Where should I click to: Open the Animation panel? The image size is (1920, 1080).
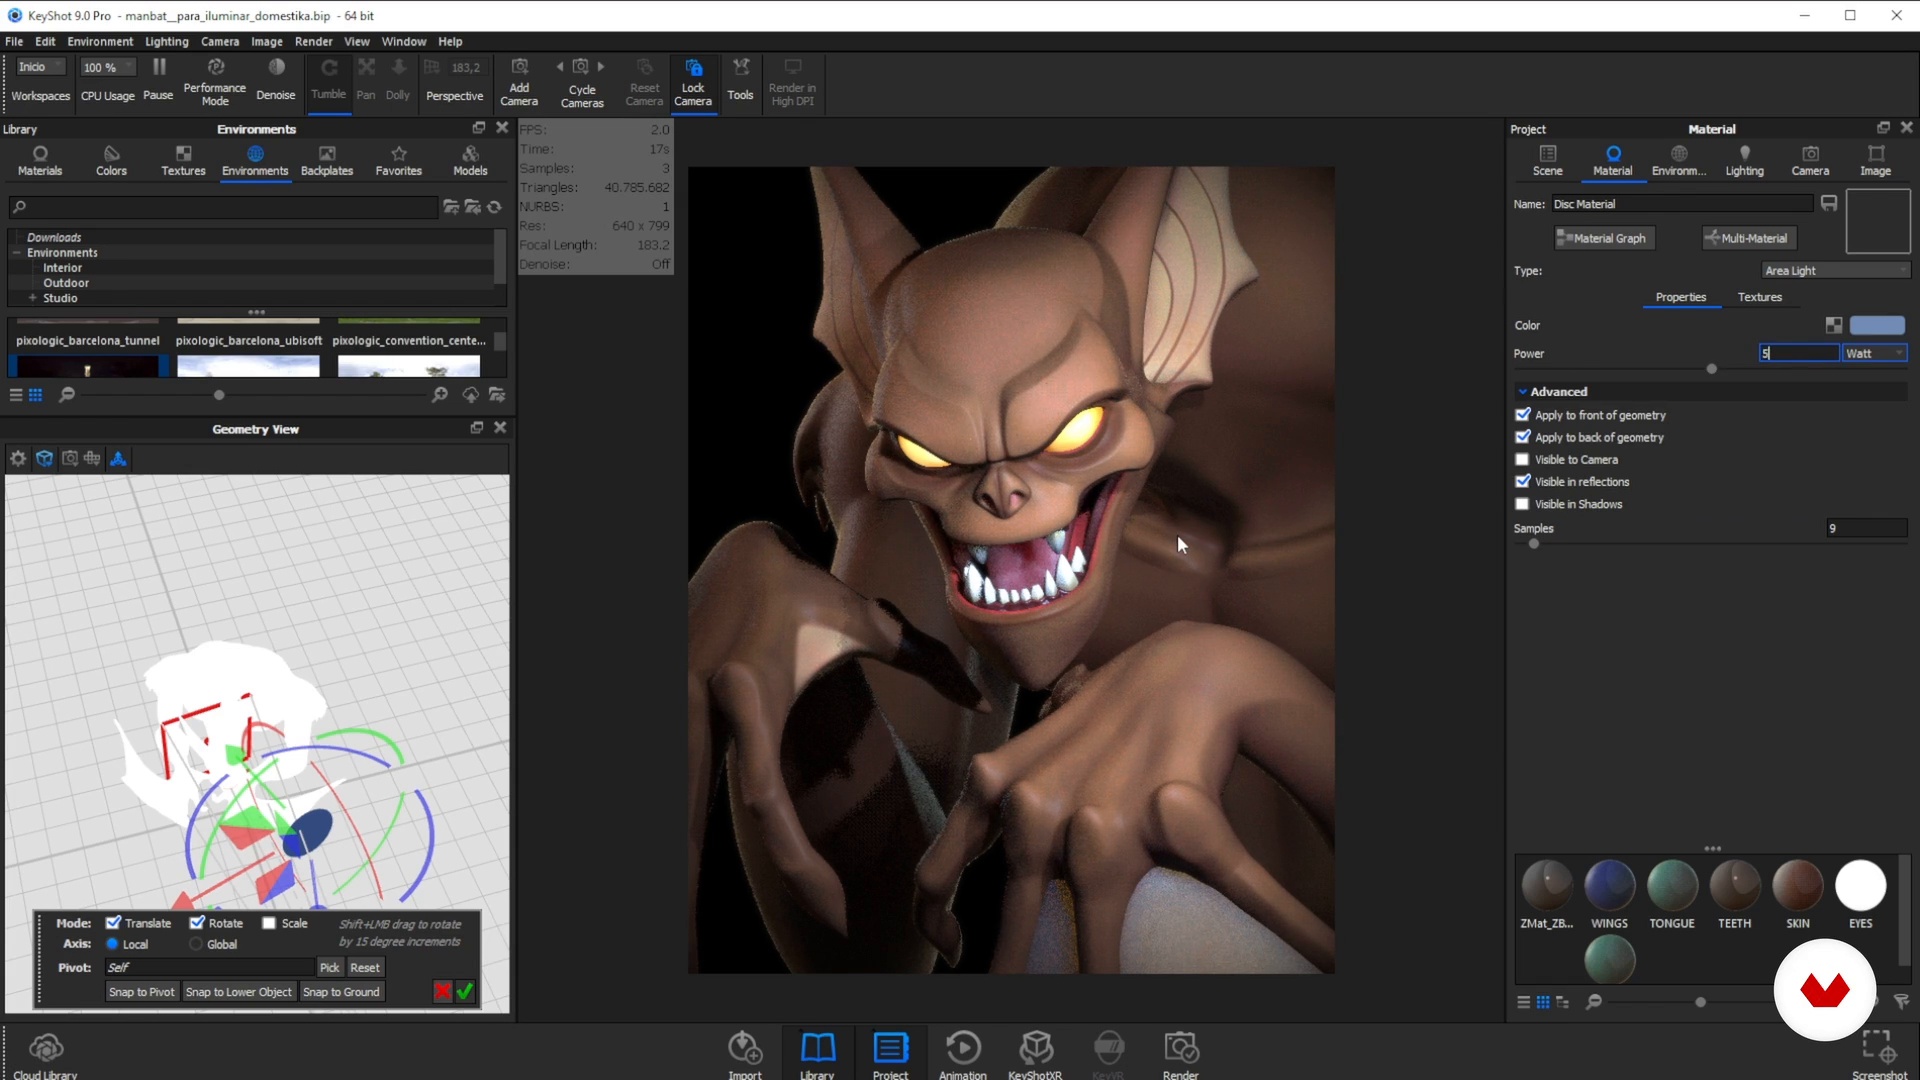(x=963, y=1055)
